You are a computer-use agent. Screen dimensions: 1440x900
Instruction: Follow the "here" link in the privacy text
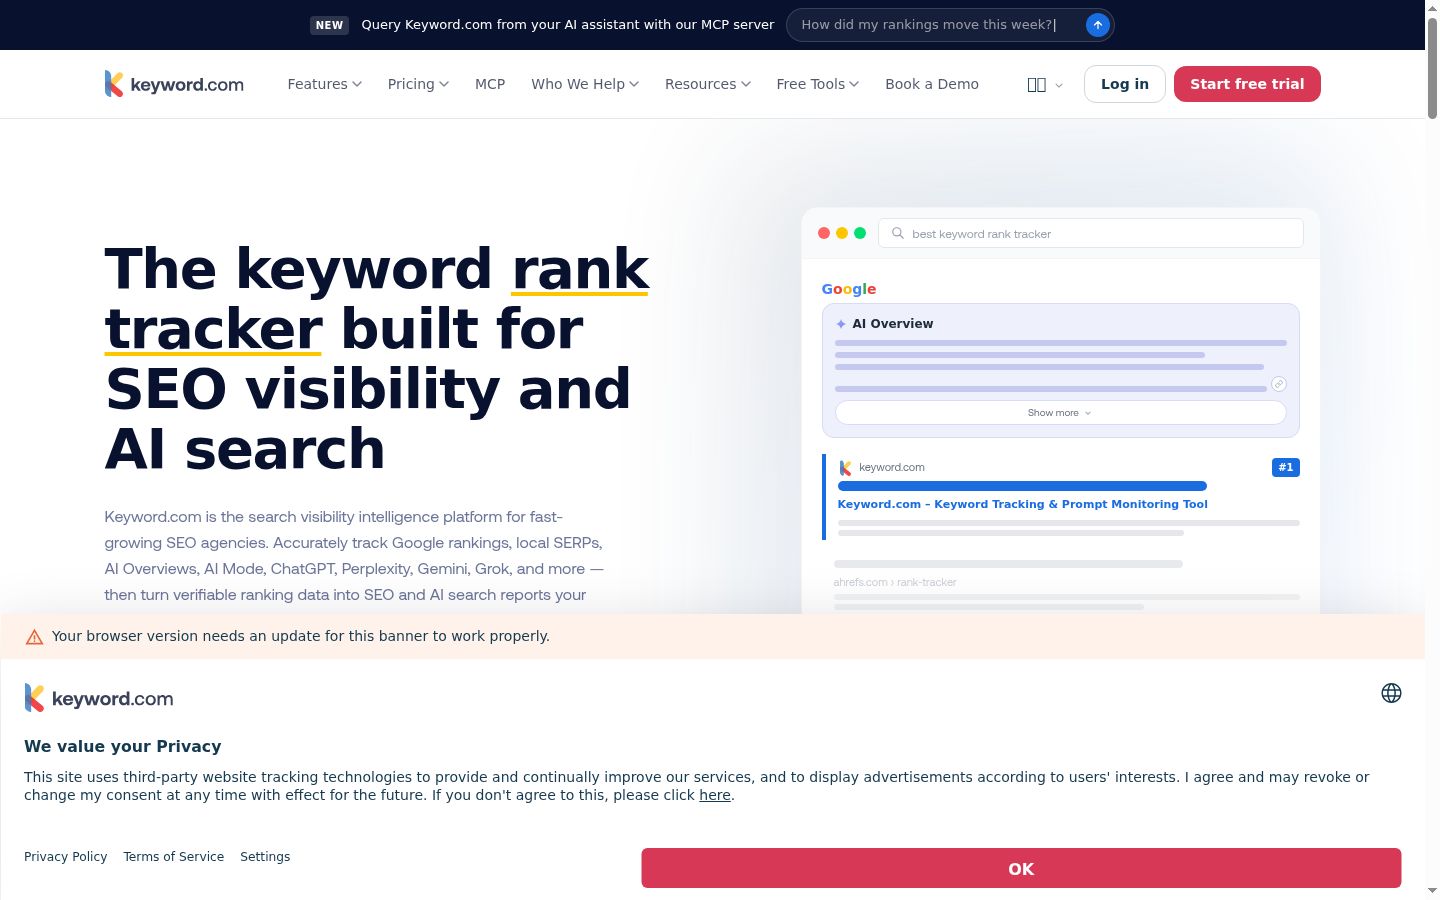click(715, 795)
